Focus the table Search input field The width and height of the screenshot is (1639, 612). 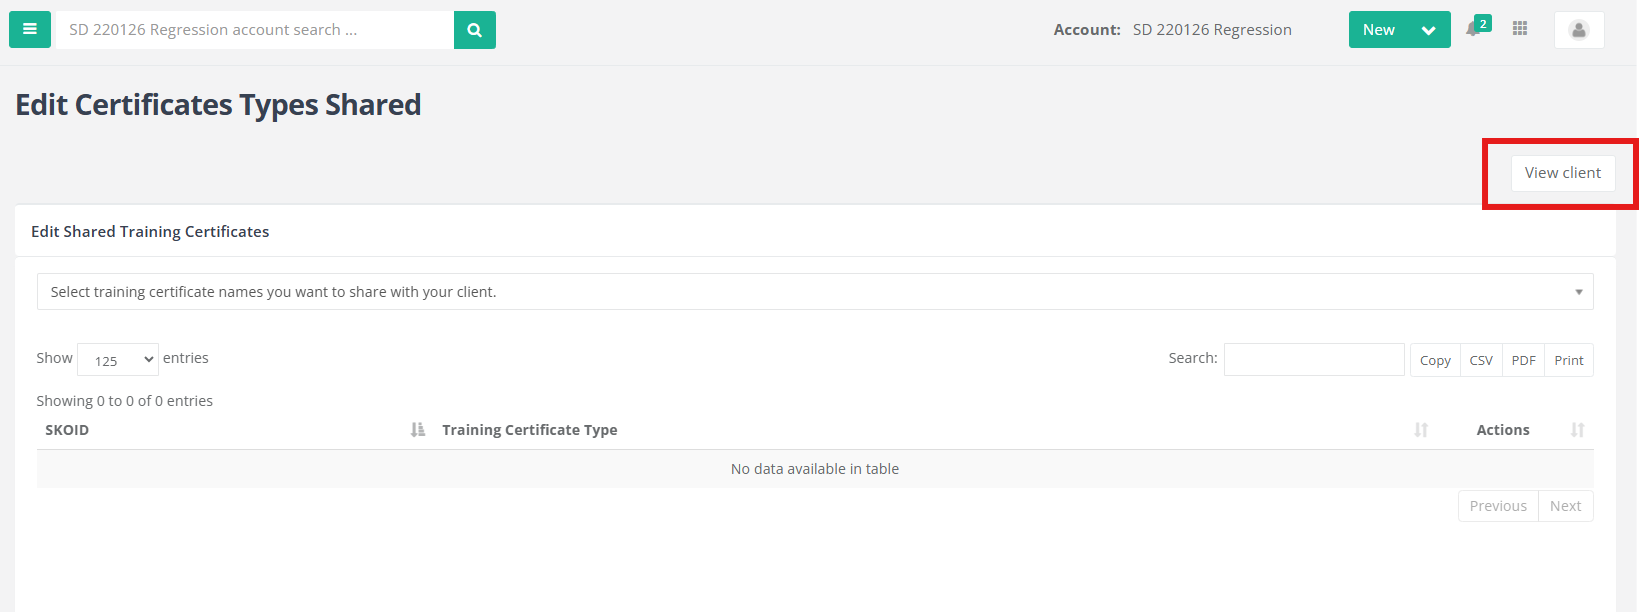point(1313,359)
